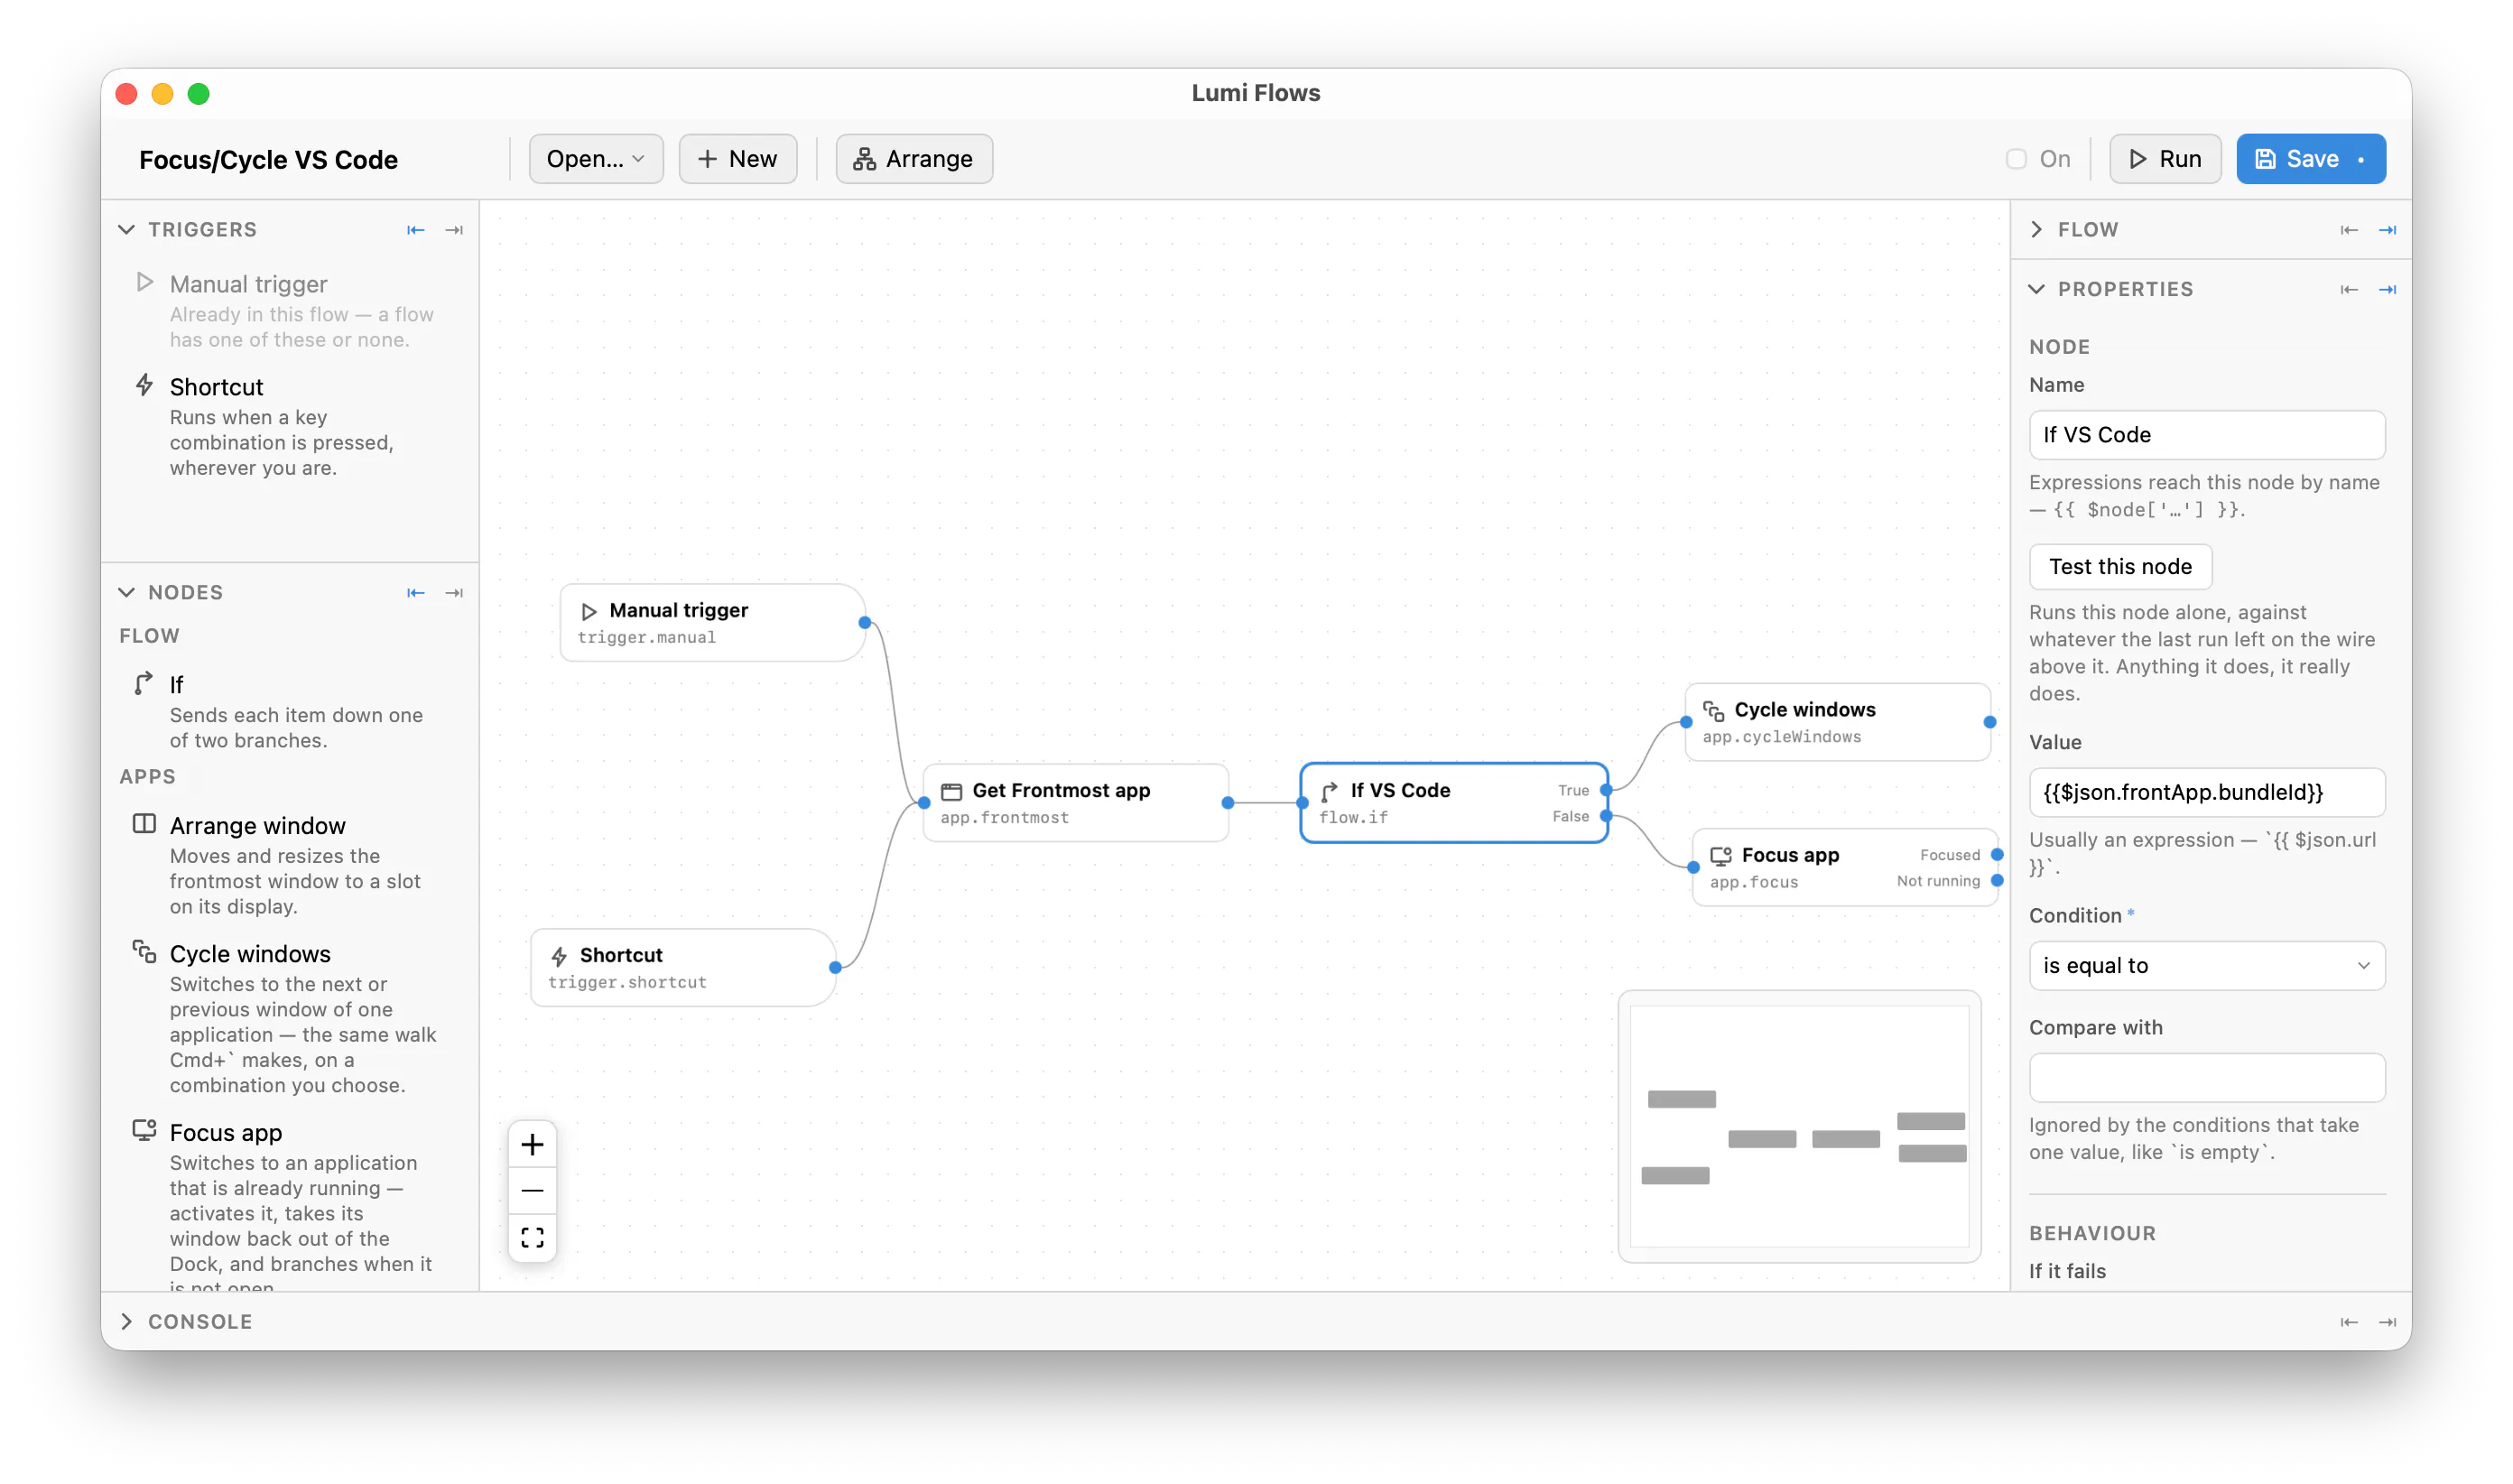This screenshot has height=1484, width=2513.
Task: Select the Get Frontmost app node on the canvas
Action: (x=1075, y=803)
